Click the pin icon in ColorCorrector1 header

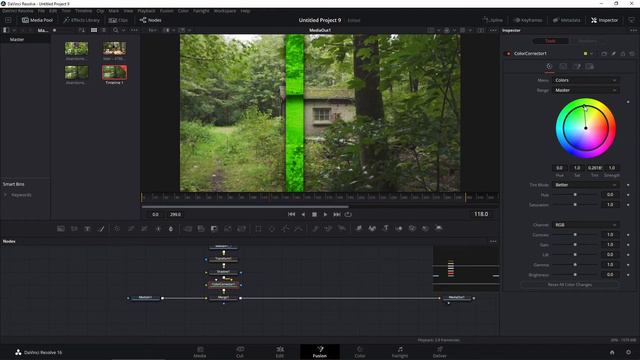613,53
